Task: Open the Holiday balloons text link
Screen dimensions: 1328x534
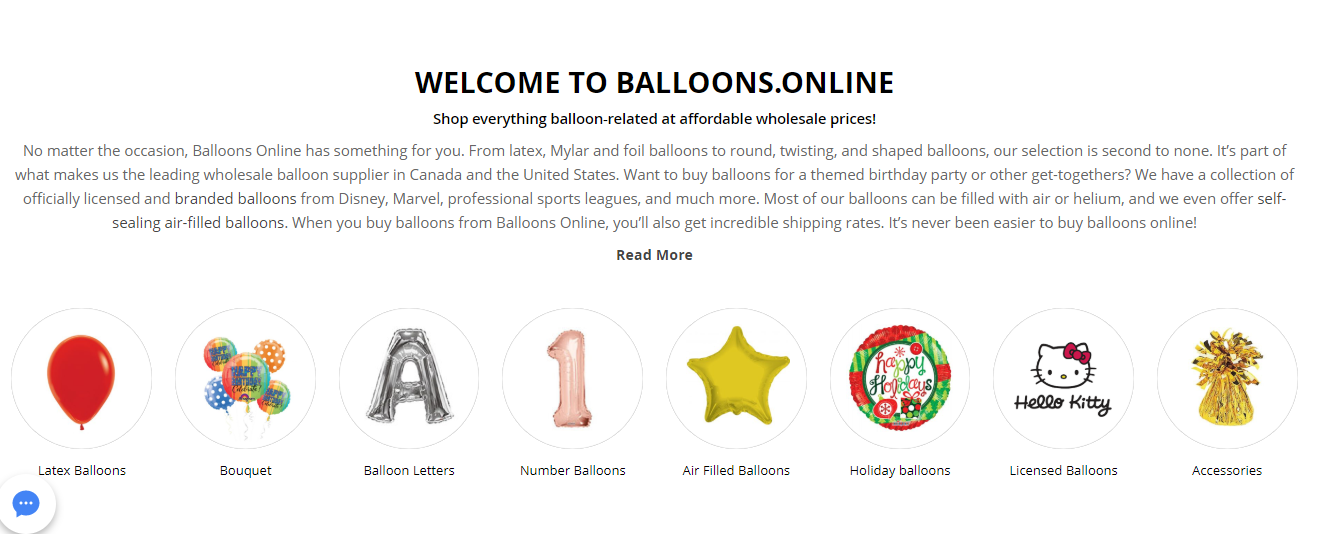Action: tap(900, 470)
